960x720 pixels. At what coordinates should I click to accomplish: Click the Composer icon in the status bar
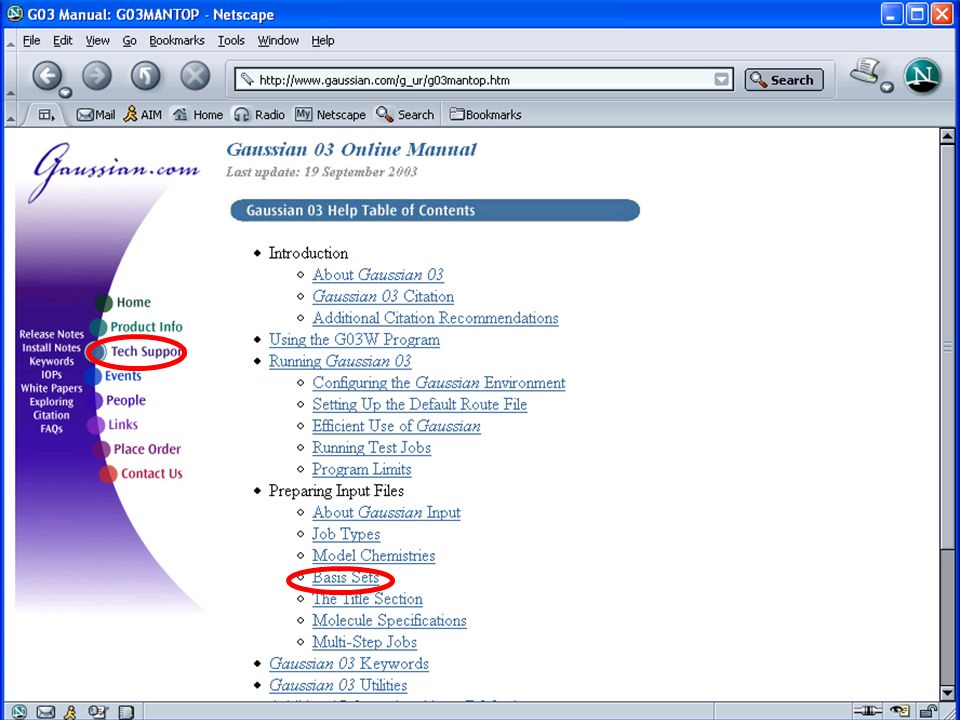pos(98,711)
